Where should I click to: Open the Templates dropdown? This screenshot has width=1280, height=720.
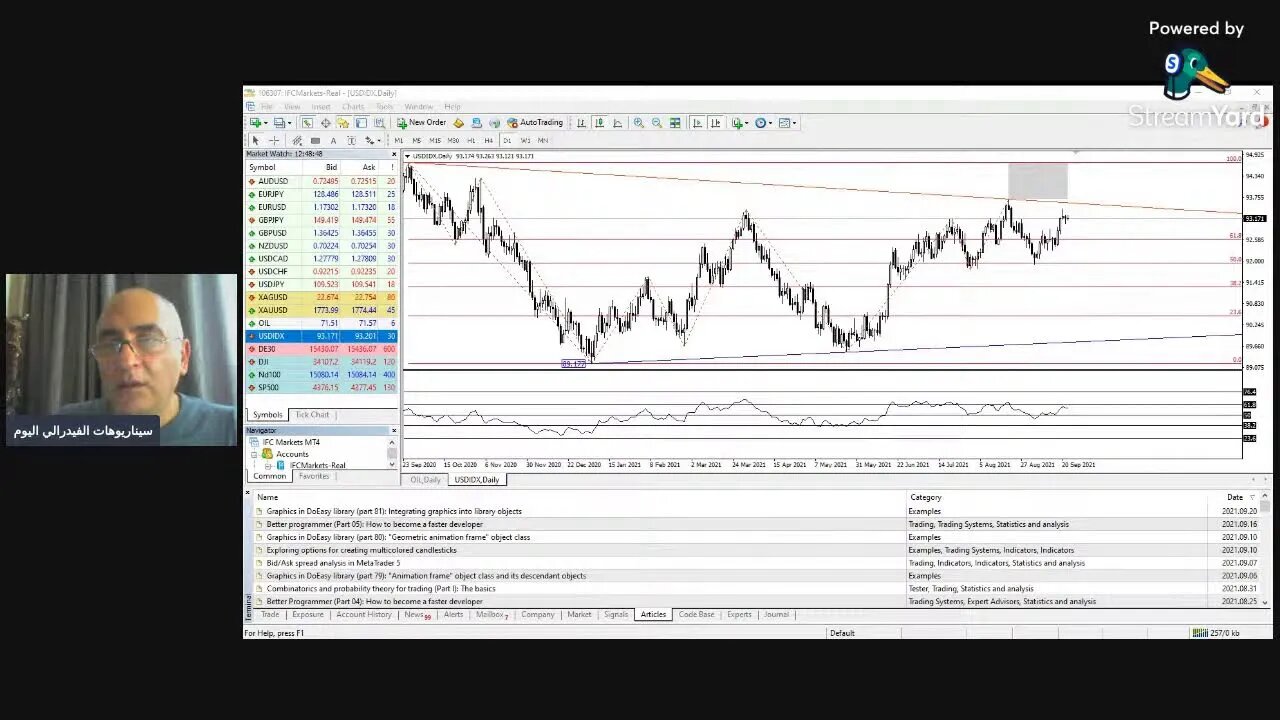(789, 123)
